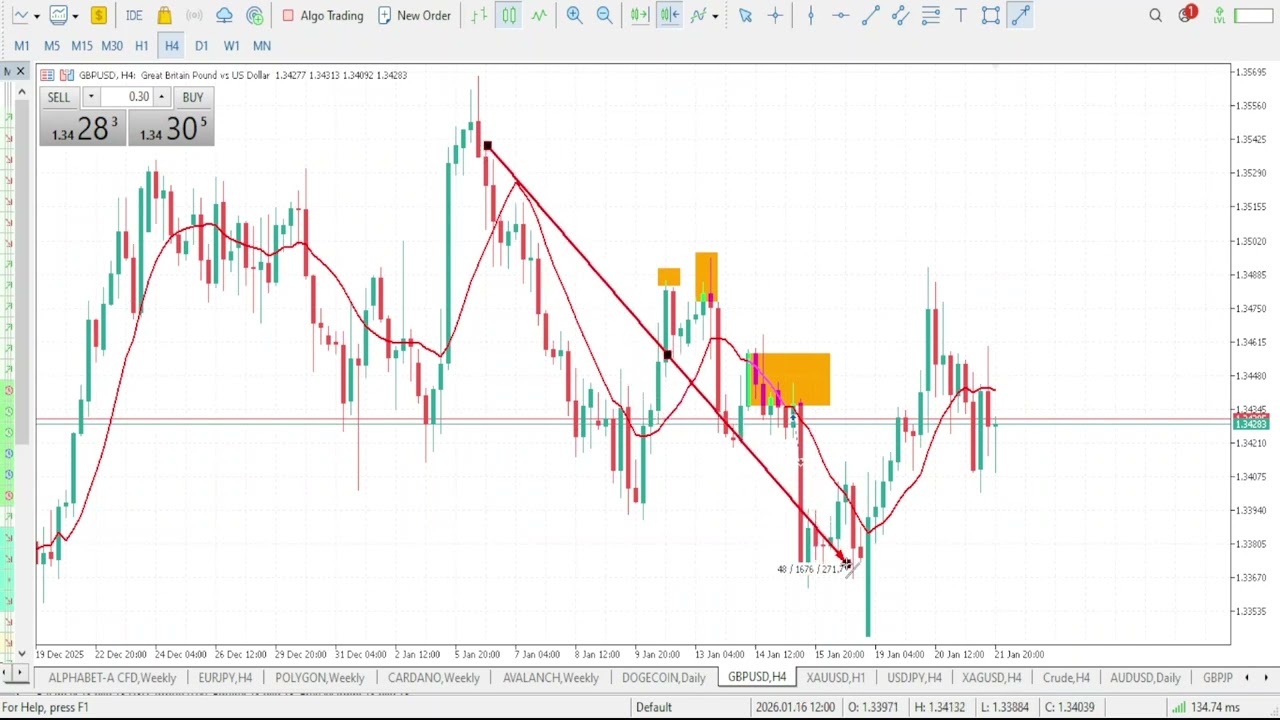1280x720 pixels.
Task: Select the crosshair tool
Action: coord(775,15)
